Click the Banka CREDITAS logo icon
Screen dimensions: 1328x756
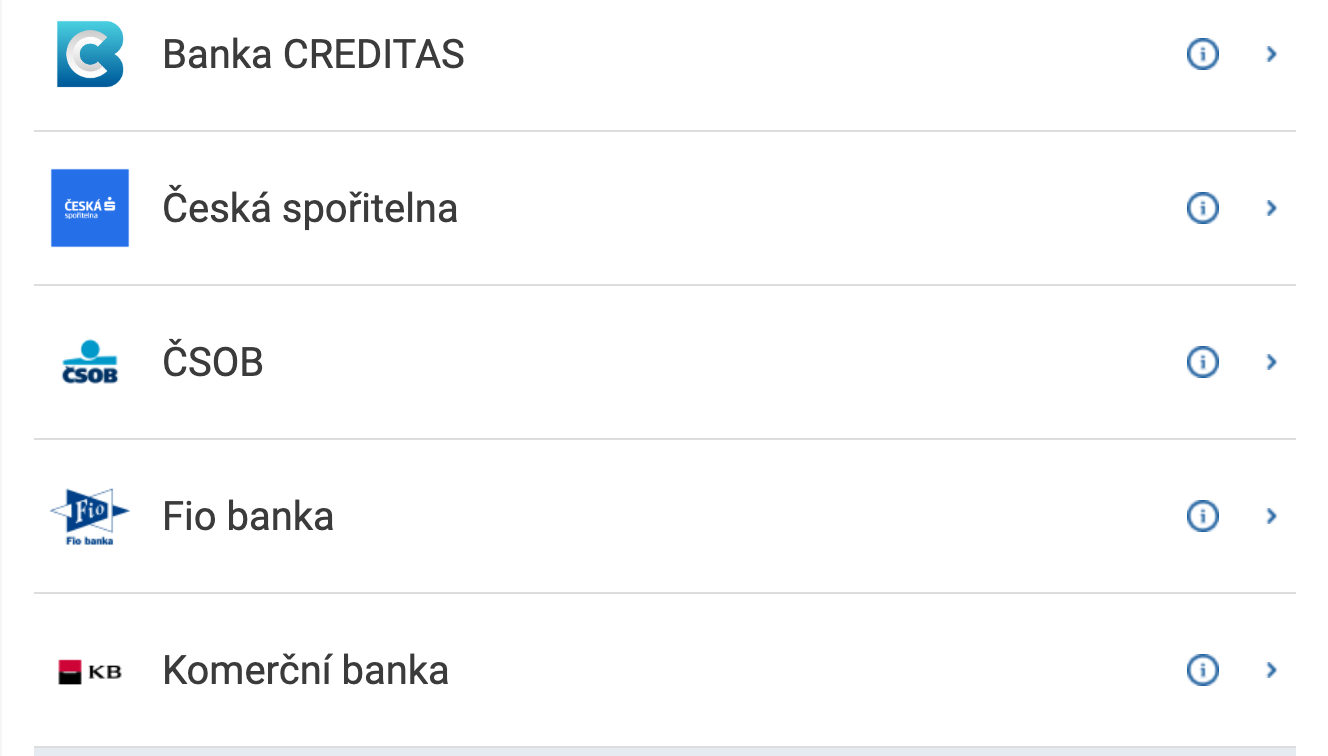[90, 54]
